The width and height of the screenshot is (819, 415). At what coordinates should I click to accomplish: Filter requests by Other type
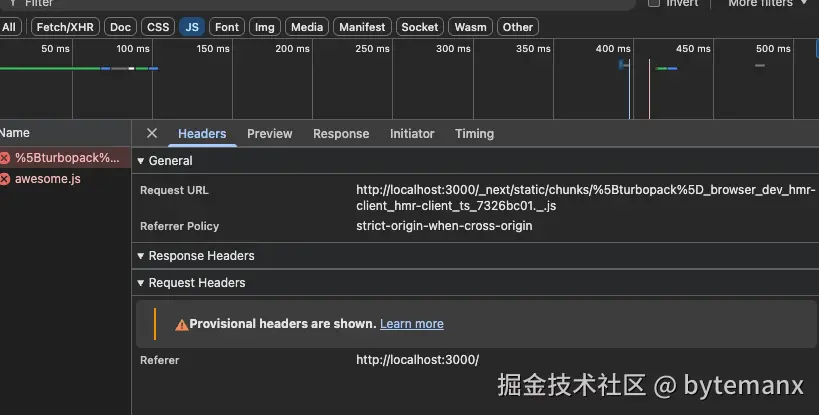(518, 27)
